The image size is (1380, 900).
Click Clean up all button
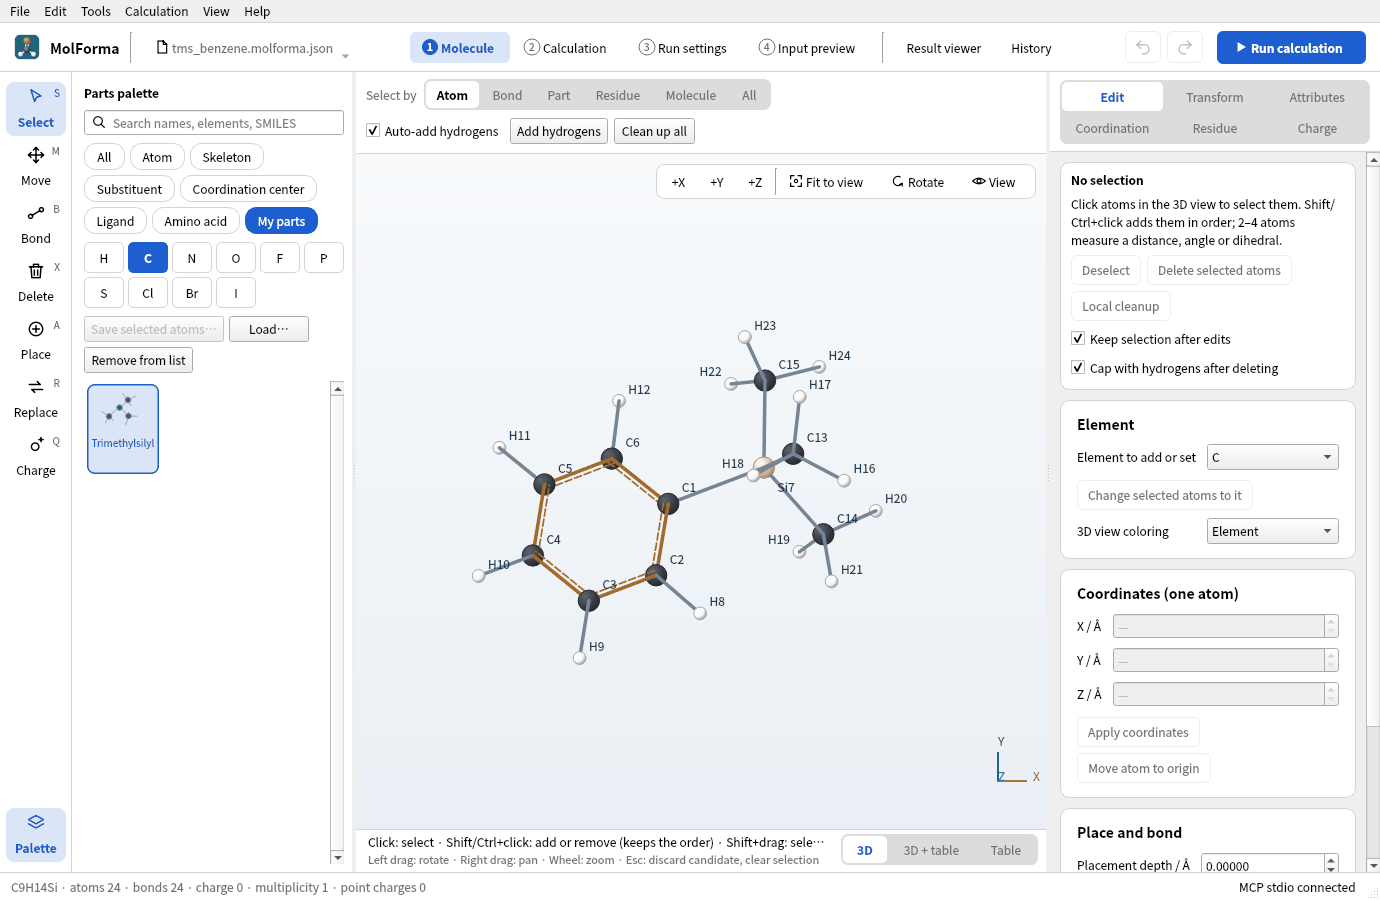click(x=654, y=131)
